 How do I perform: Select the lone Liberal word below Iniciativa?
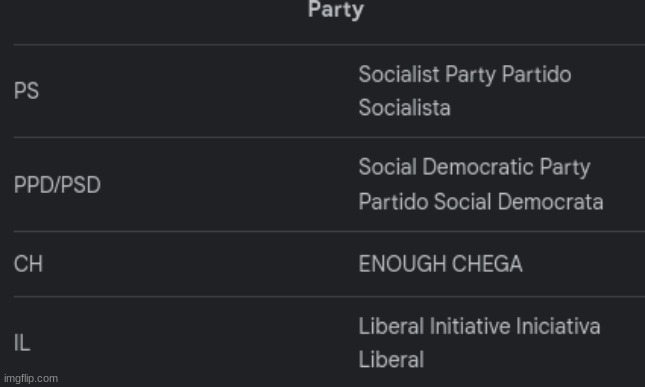coord(391,359)
